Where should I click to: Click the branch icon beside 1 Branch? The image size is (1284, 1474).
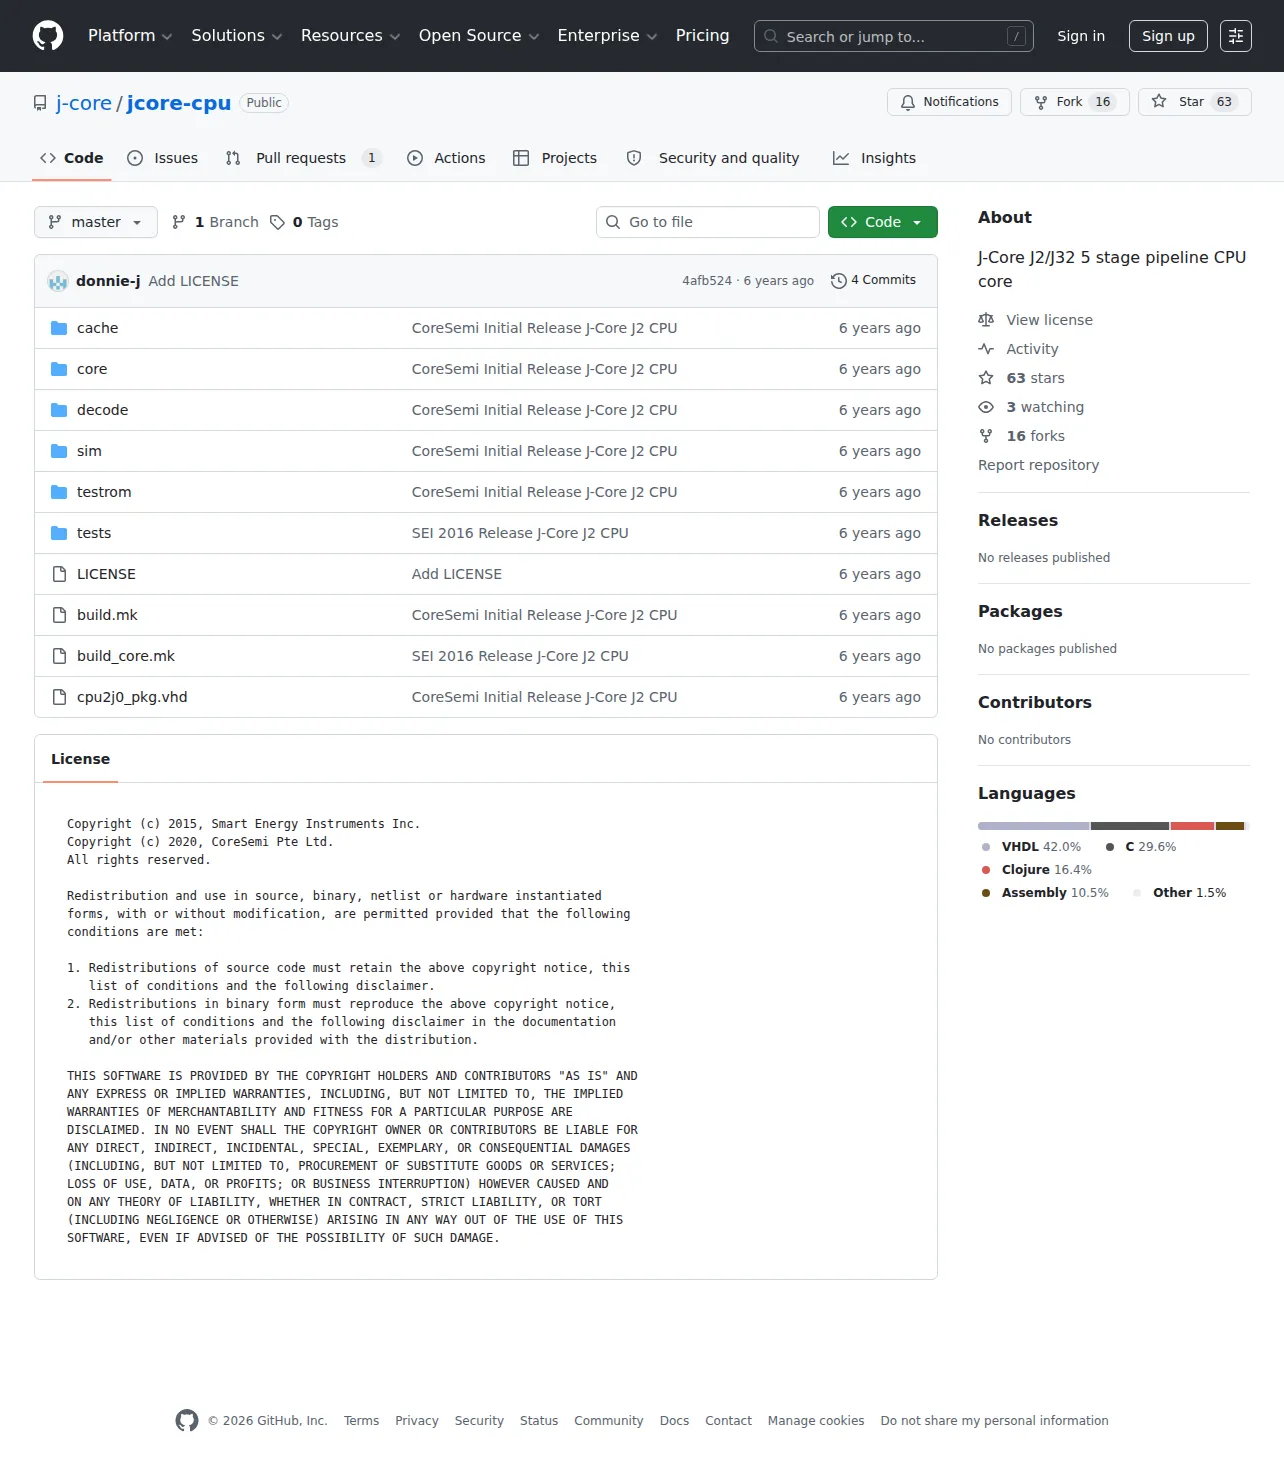(x=179, y=222)
